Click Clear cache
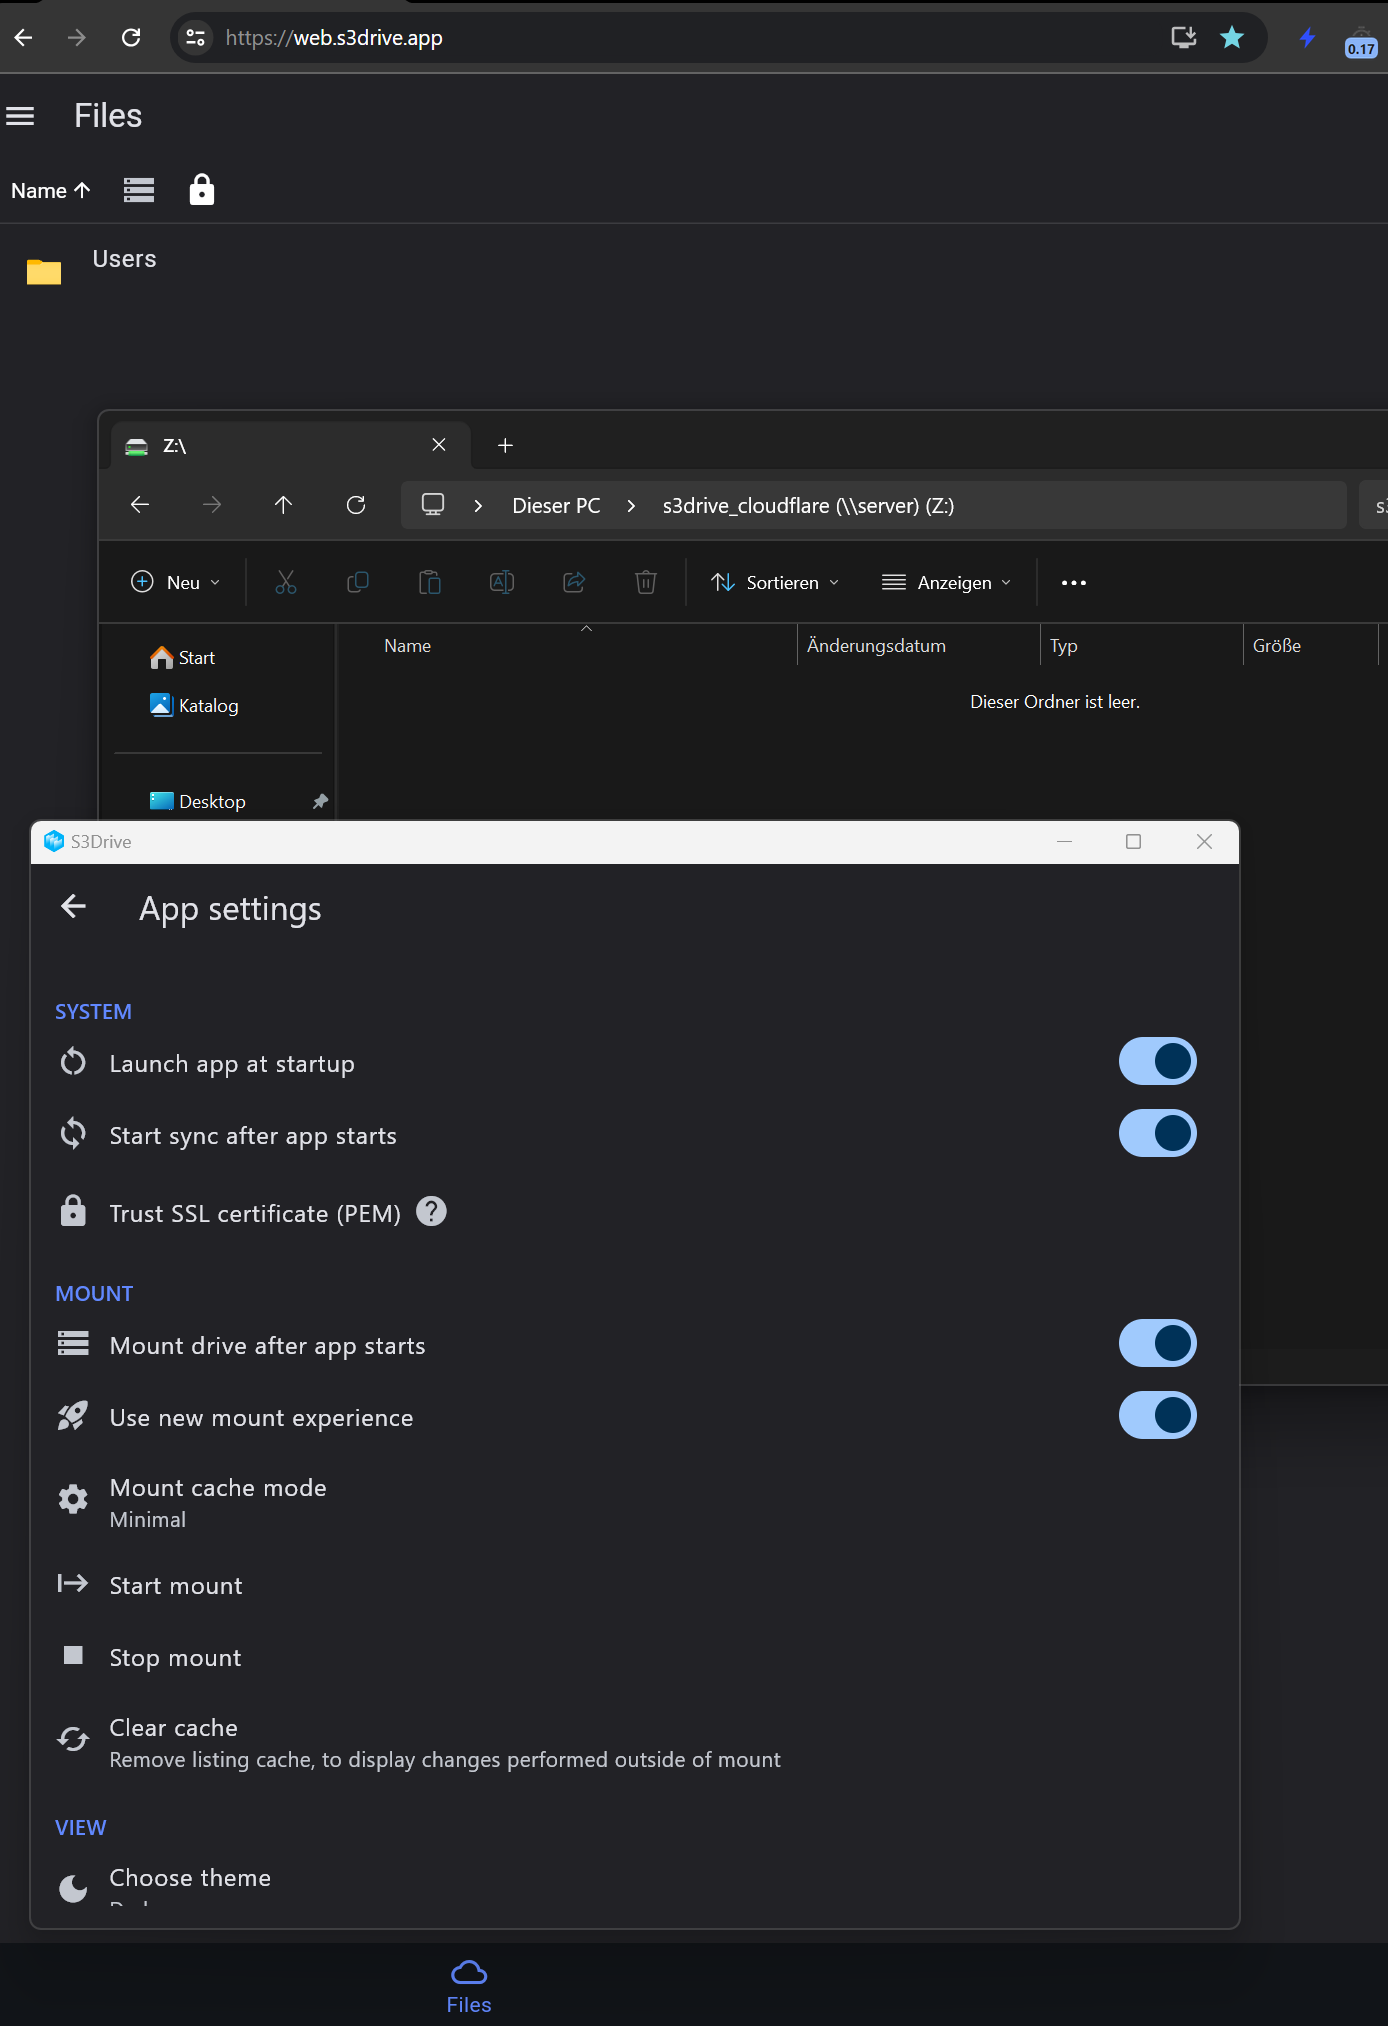The image size is (1388, 2026). (x=635, y=1743)
